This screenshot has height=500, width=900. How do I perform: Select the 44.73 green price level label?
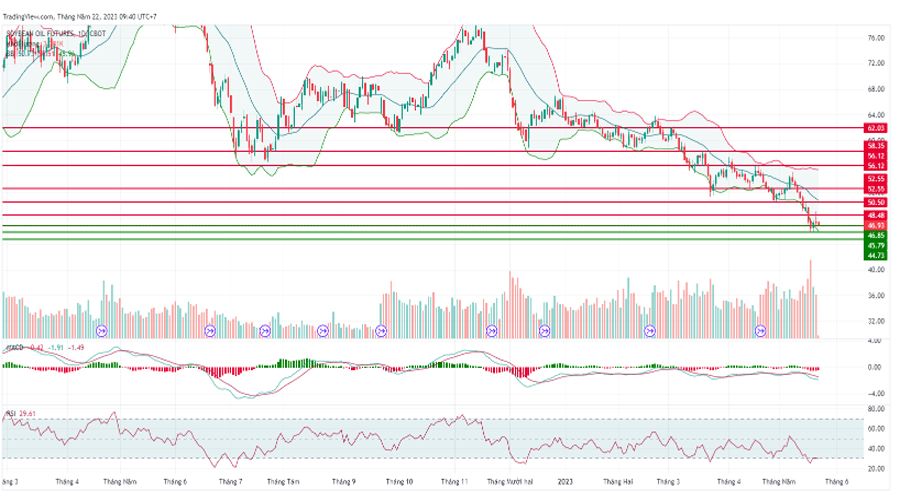tap(876, 255)
